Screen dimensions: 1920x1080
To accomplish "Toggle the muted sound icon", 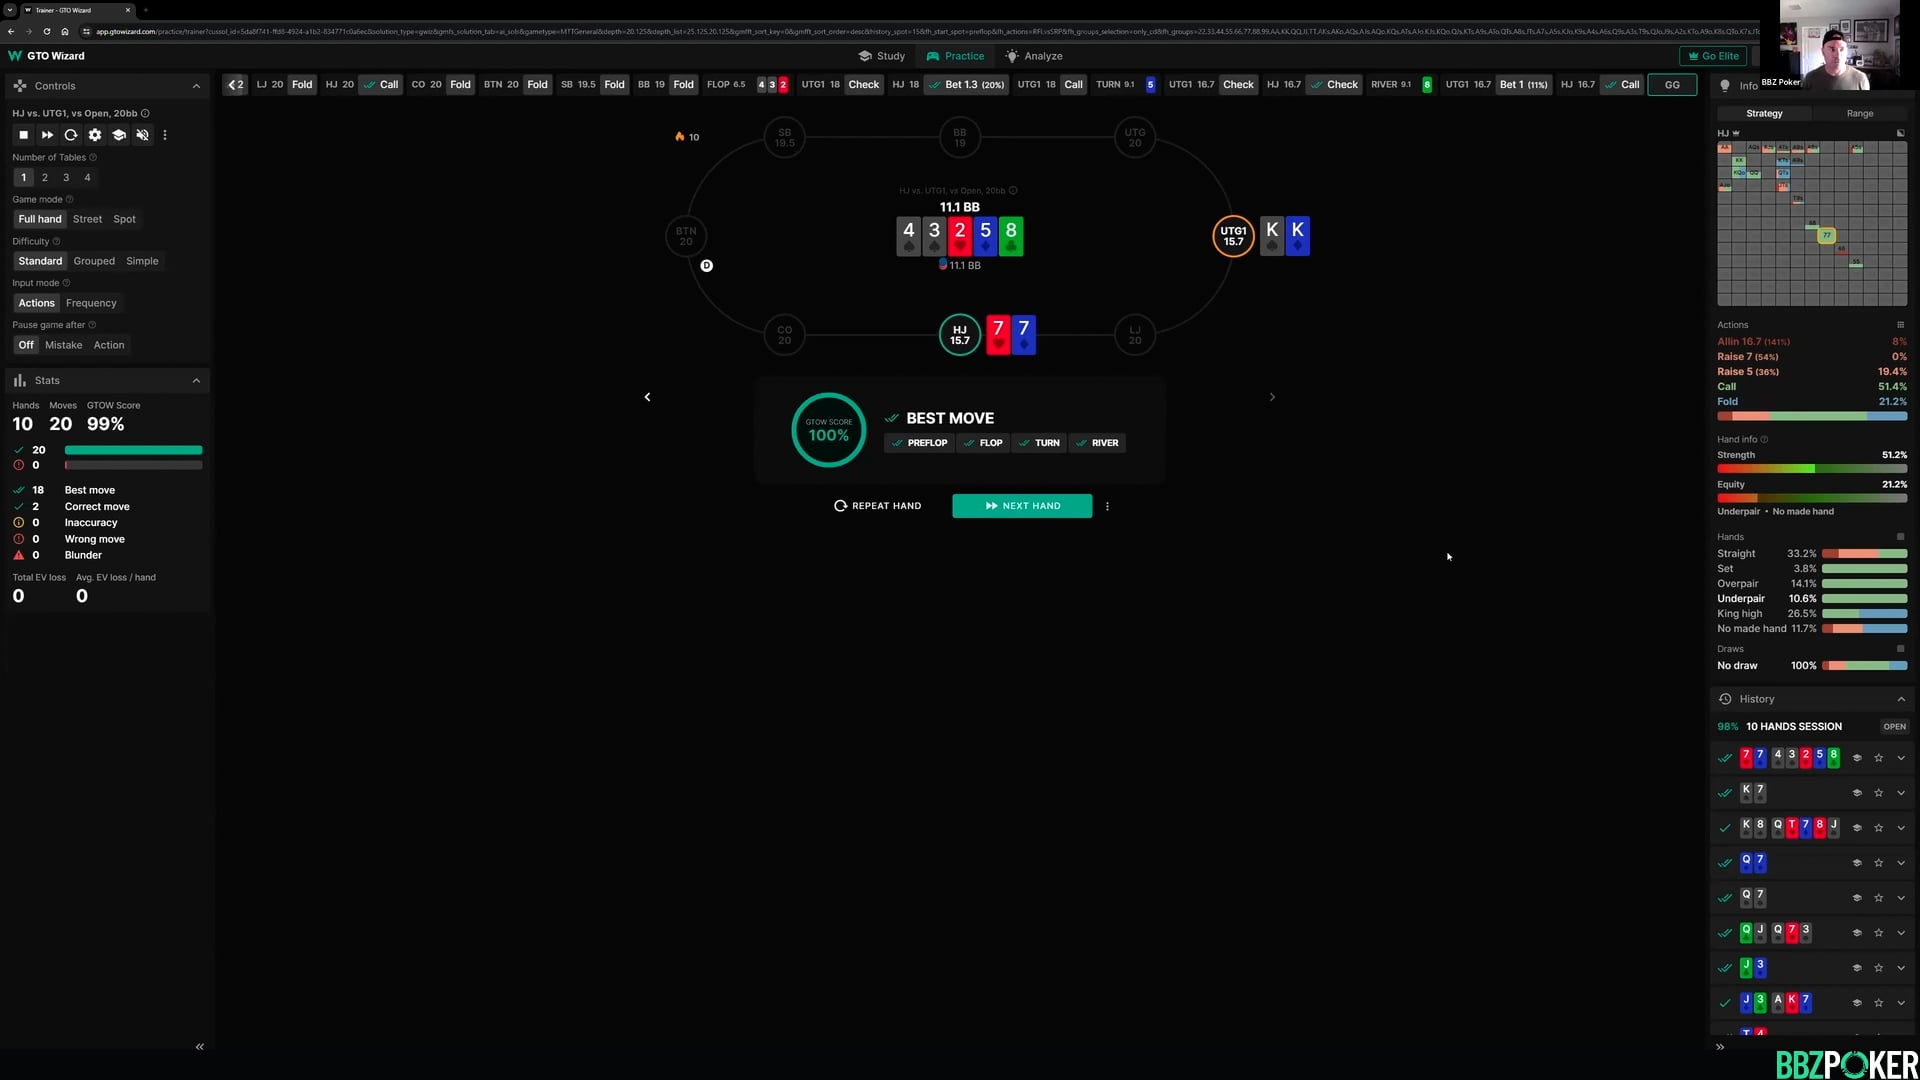I will click(x=143, y=135).
